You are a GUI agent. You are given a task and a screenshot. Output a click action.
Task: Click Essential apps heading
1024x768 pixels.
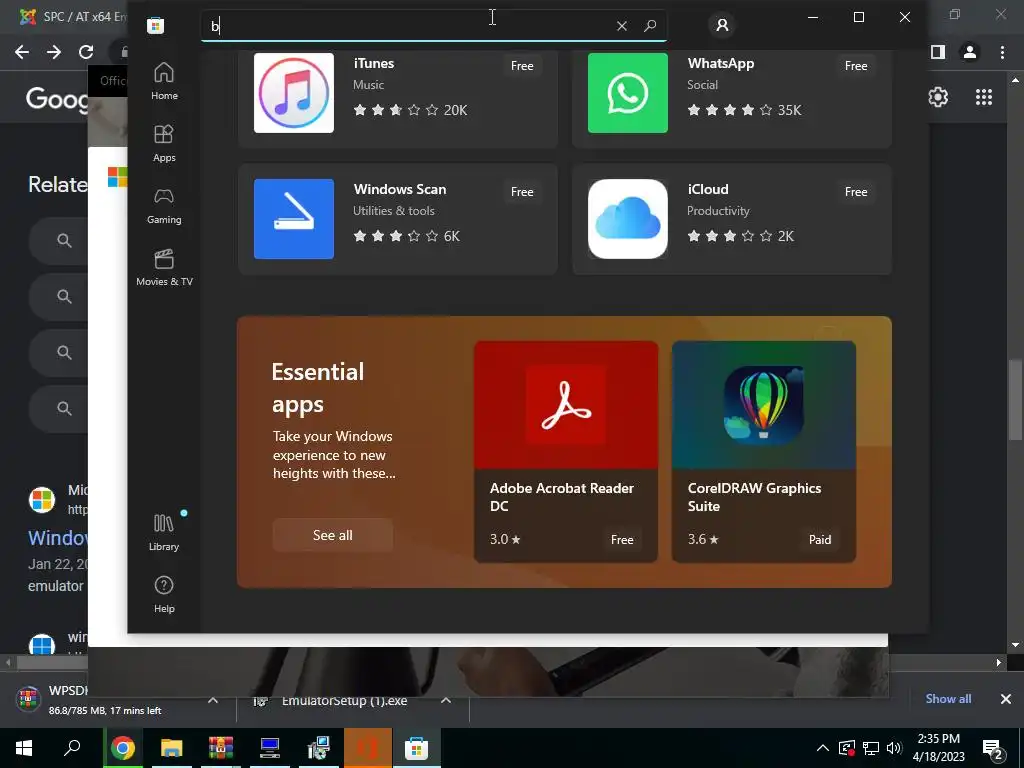[x=317, y=388]
